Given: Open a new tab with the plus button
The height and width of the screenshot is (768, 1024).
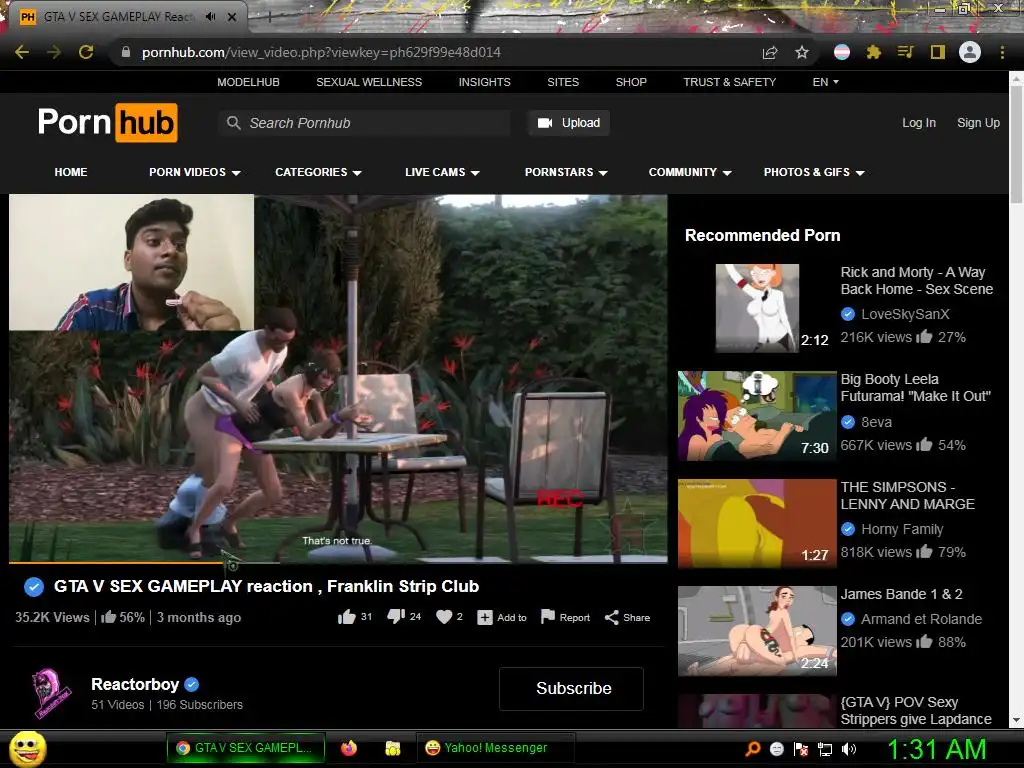Looking at the screenshot, I should point(269,18).
